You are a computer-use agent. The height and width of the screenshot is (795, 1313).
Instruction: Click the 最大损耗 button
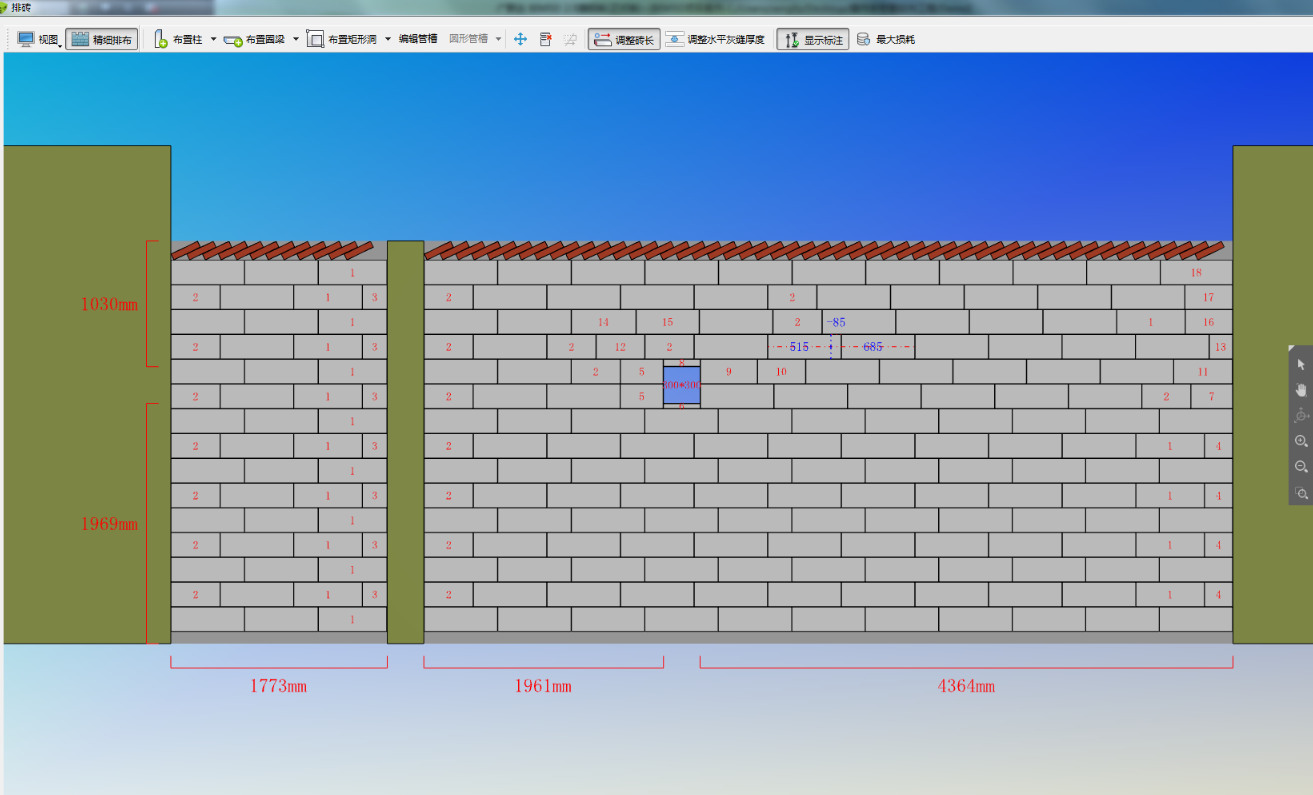[886, 40]
